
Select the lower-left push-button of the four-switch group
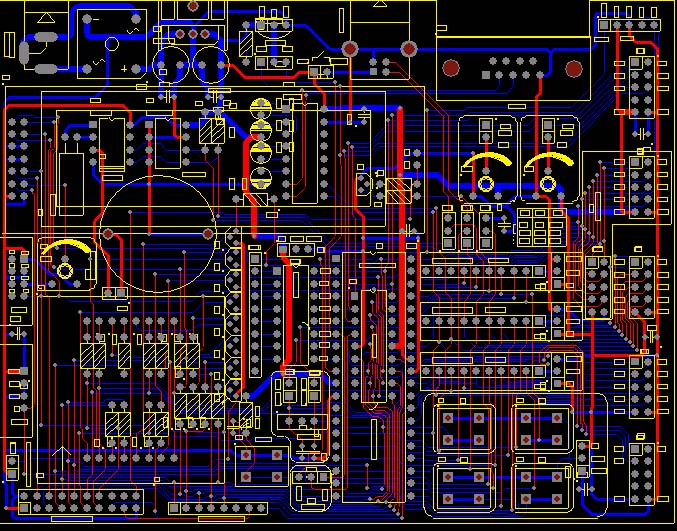464,488
